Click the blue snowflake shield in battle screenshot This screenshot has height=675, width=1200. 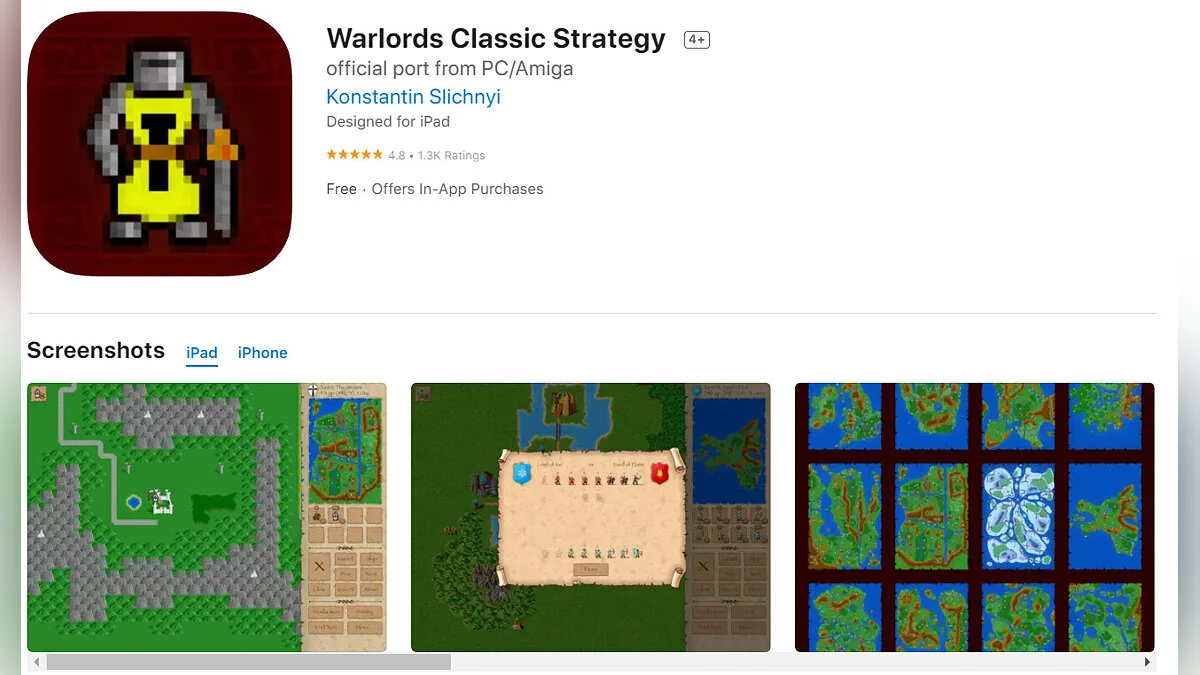[x=520, y=473]
